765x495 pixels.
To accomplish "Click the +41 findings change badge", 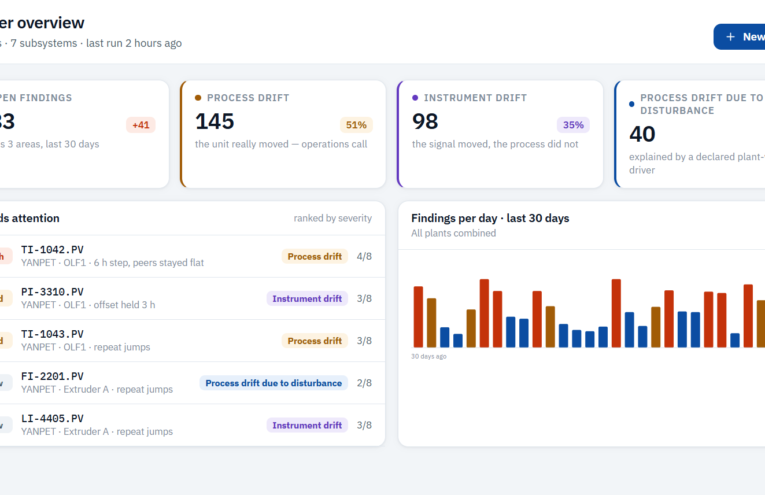I will 141,125.
